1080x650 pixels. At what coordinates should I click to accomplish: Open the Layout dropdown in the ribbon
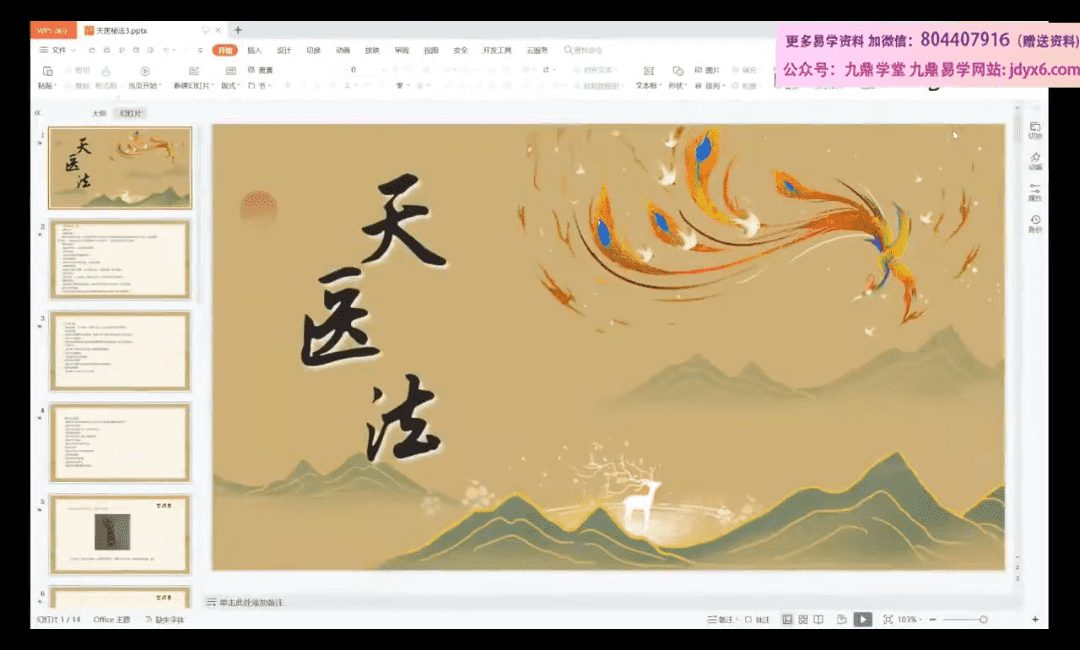230,85
